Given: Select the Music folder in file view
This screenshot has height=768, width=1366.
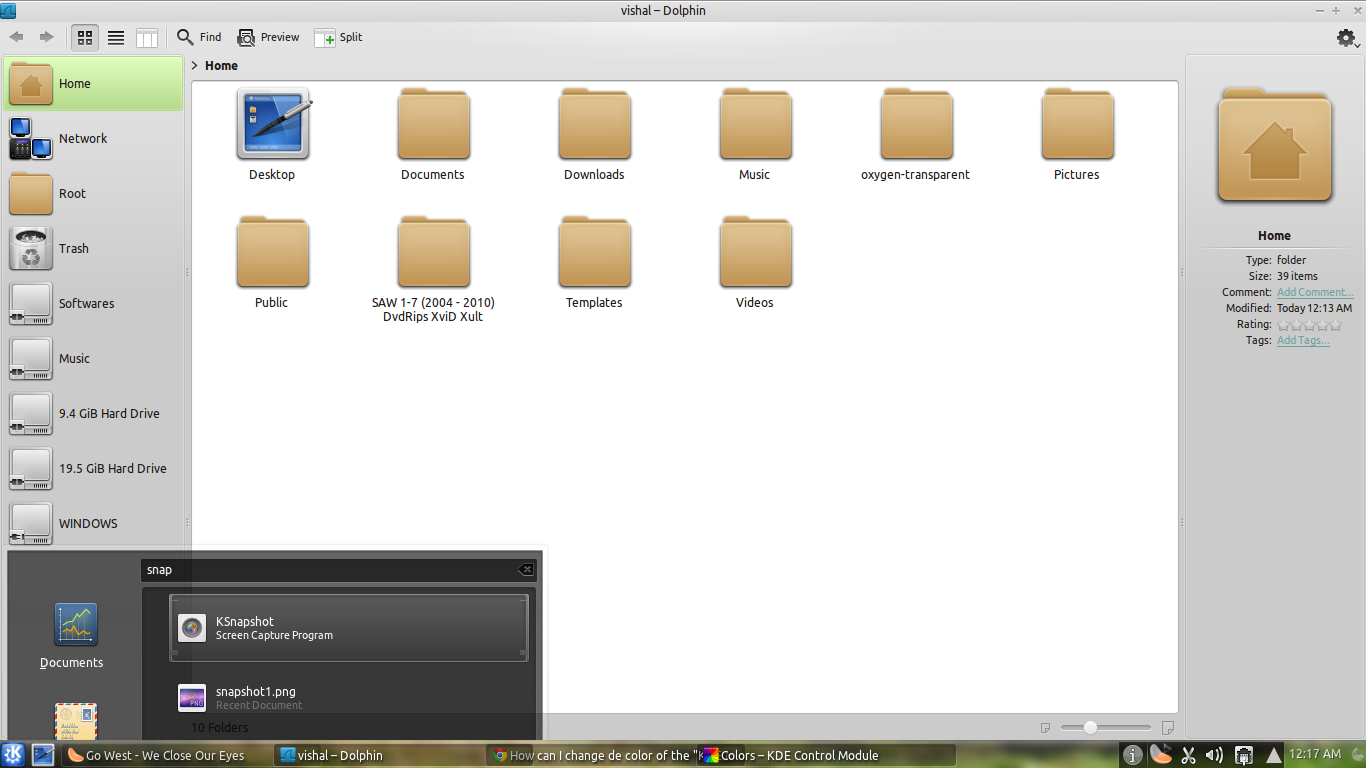Looking at the screenshot, I should pyautogui.click(x=755, y=135).
